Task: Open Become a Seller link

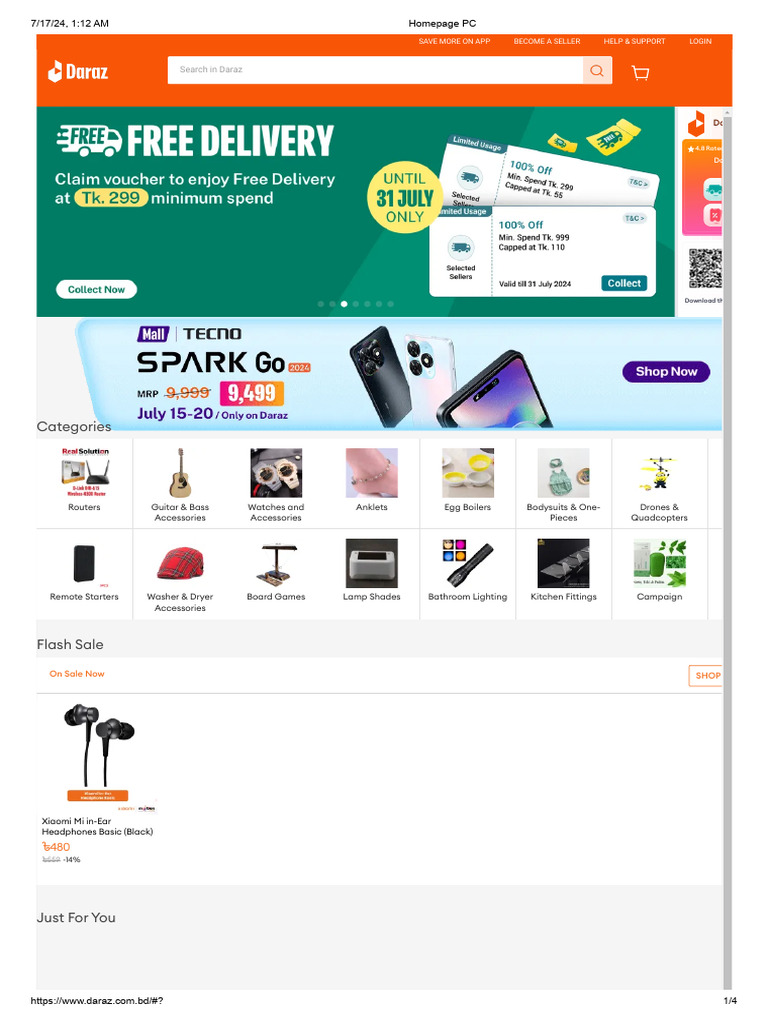Action: 547,41
